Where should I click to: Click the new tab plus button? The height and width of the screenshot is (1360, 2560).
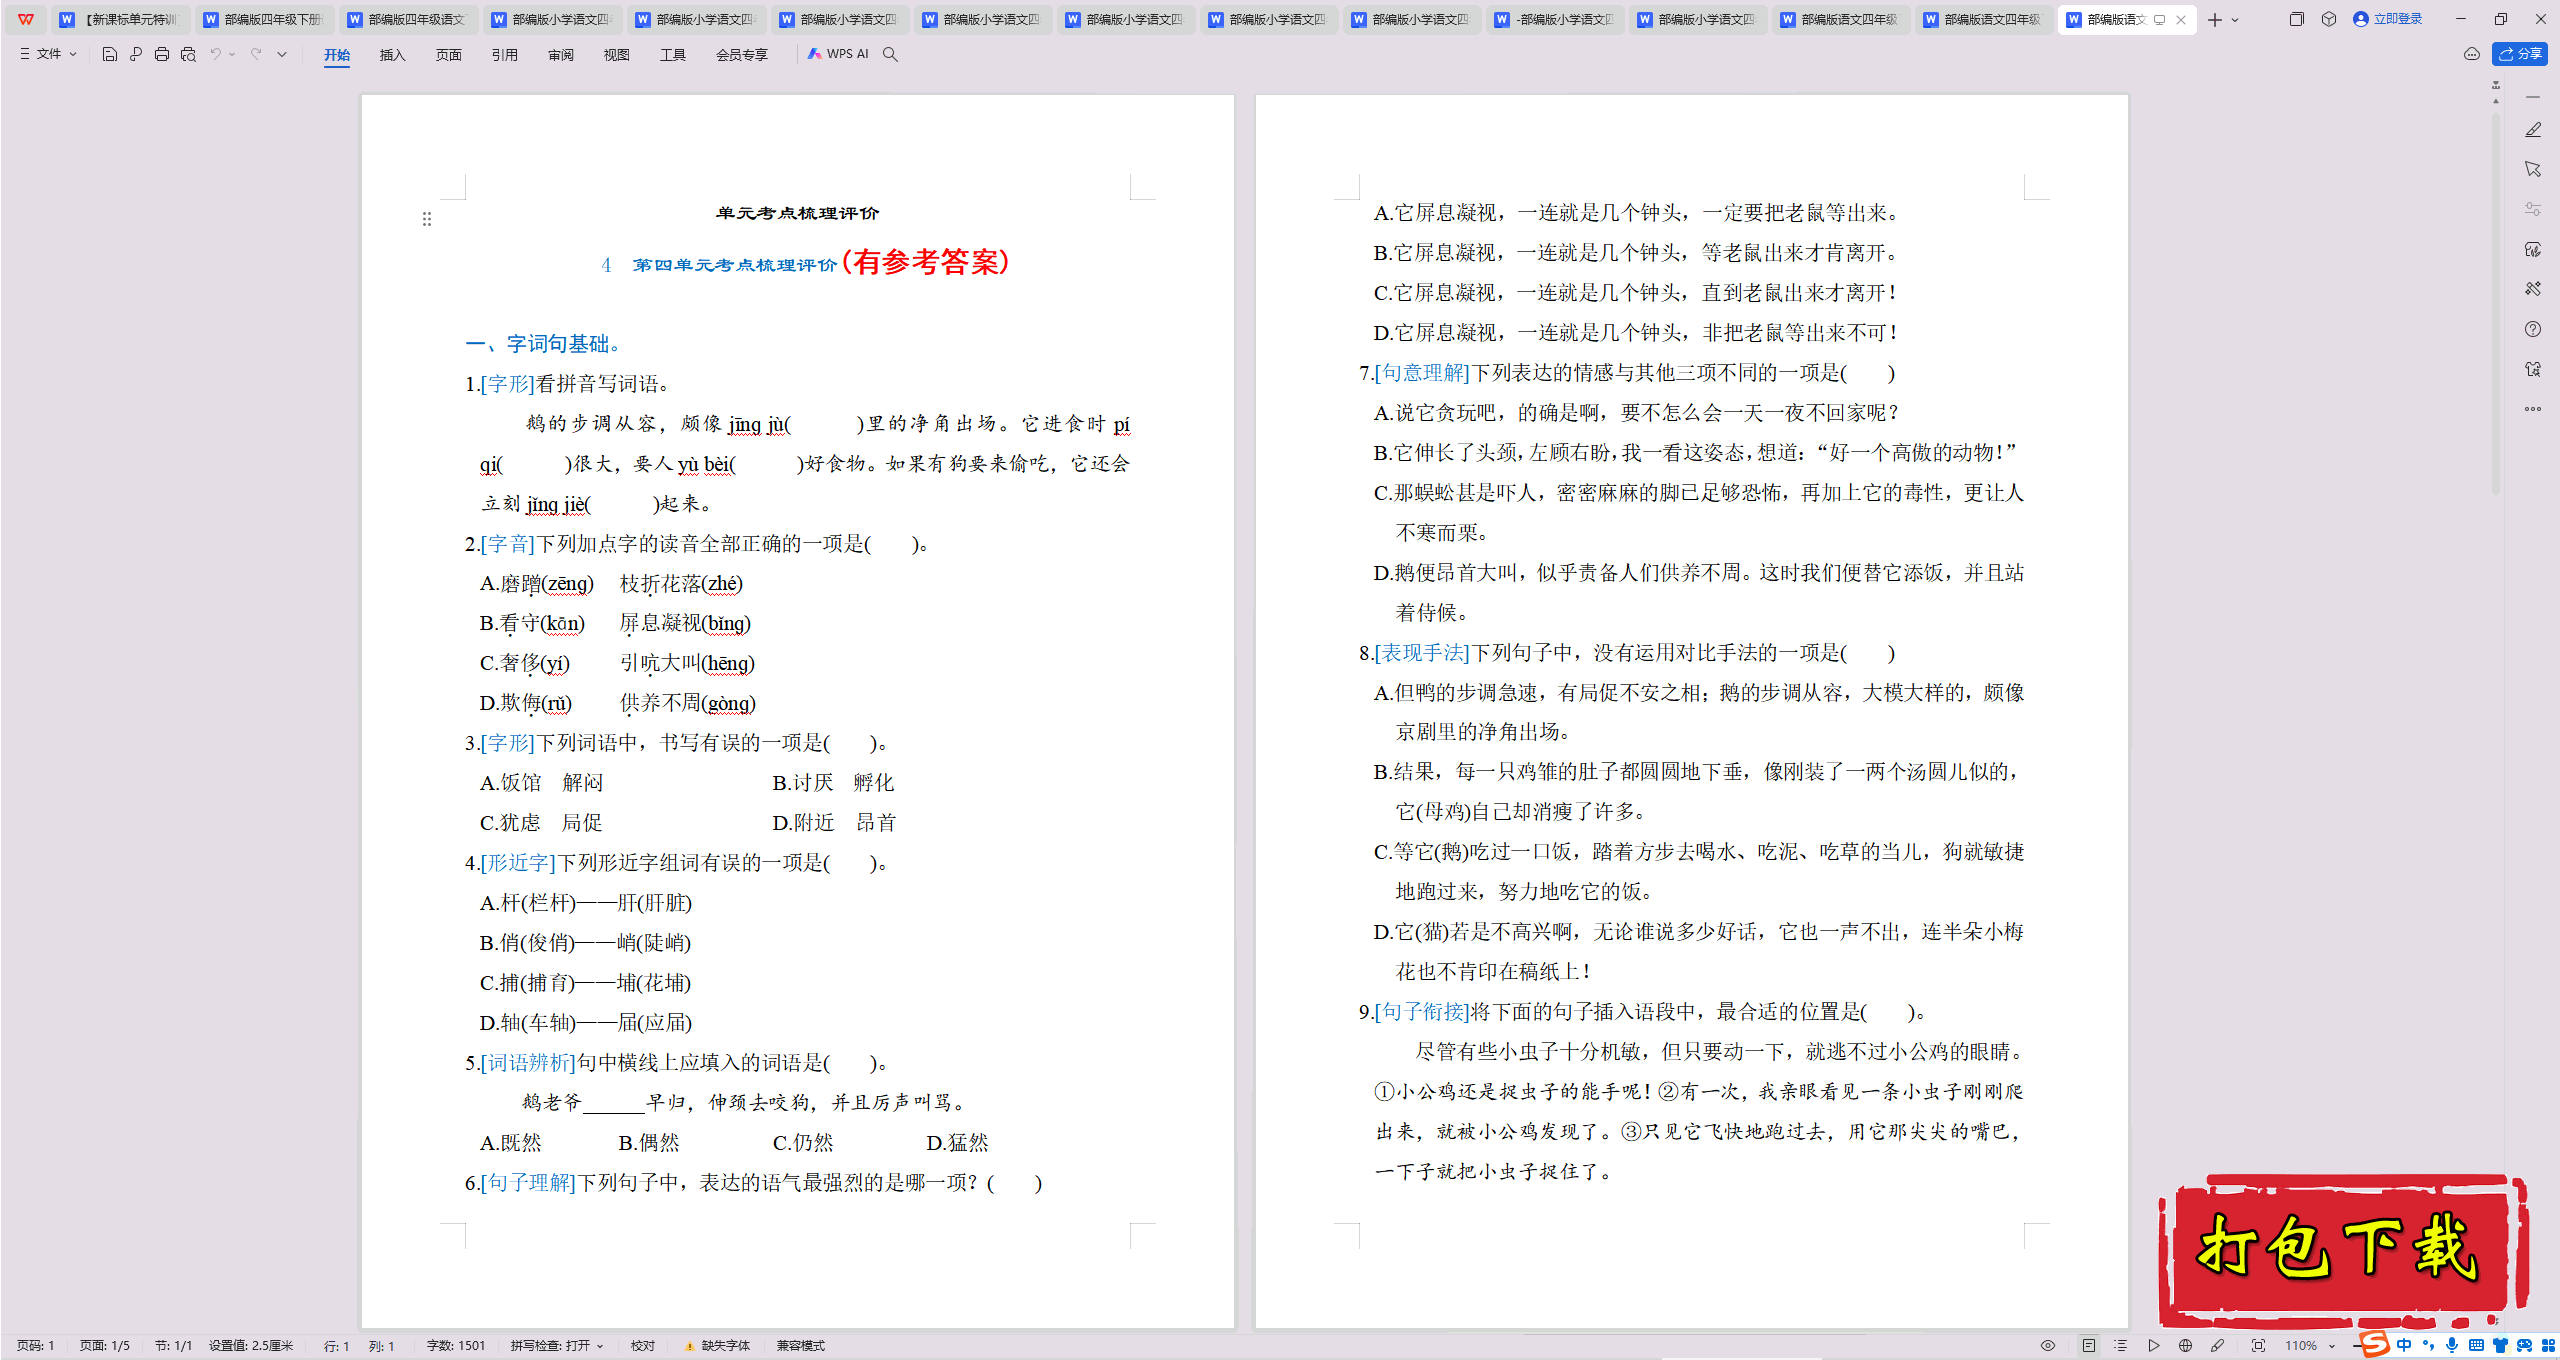pyautogui.click(x=2215, y=19)
